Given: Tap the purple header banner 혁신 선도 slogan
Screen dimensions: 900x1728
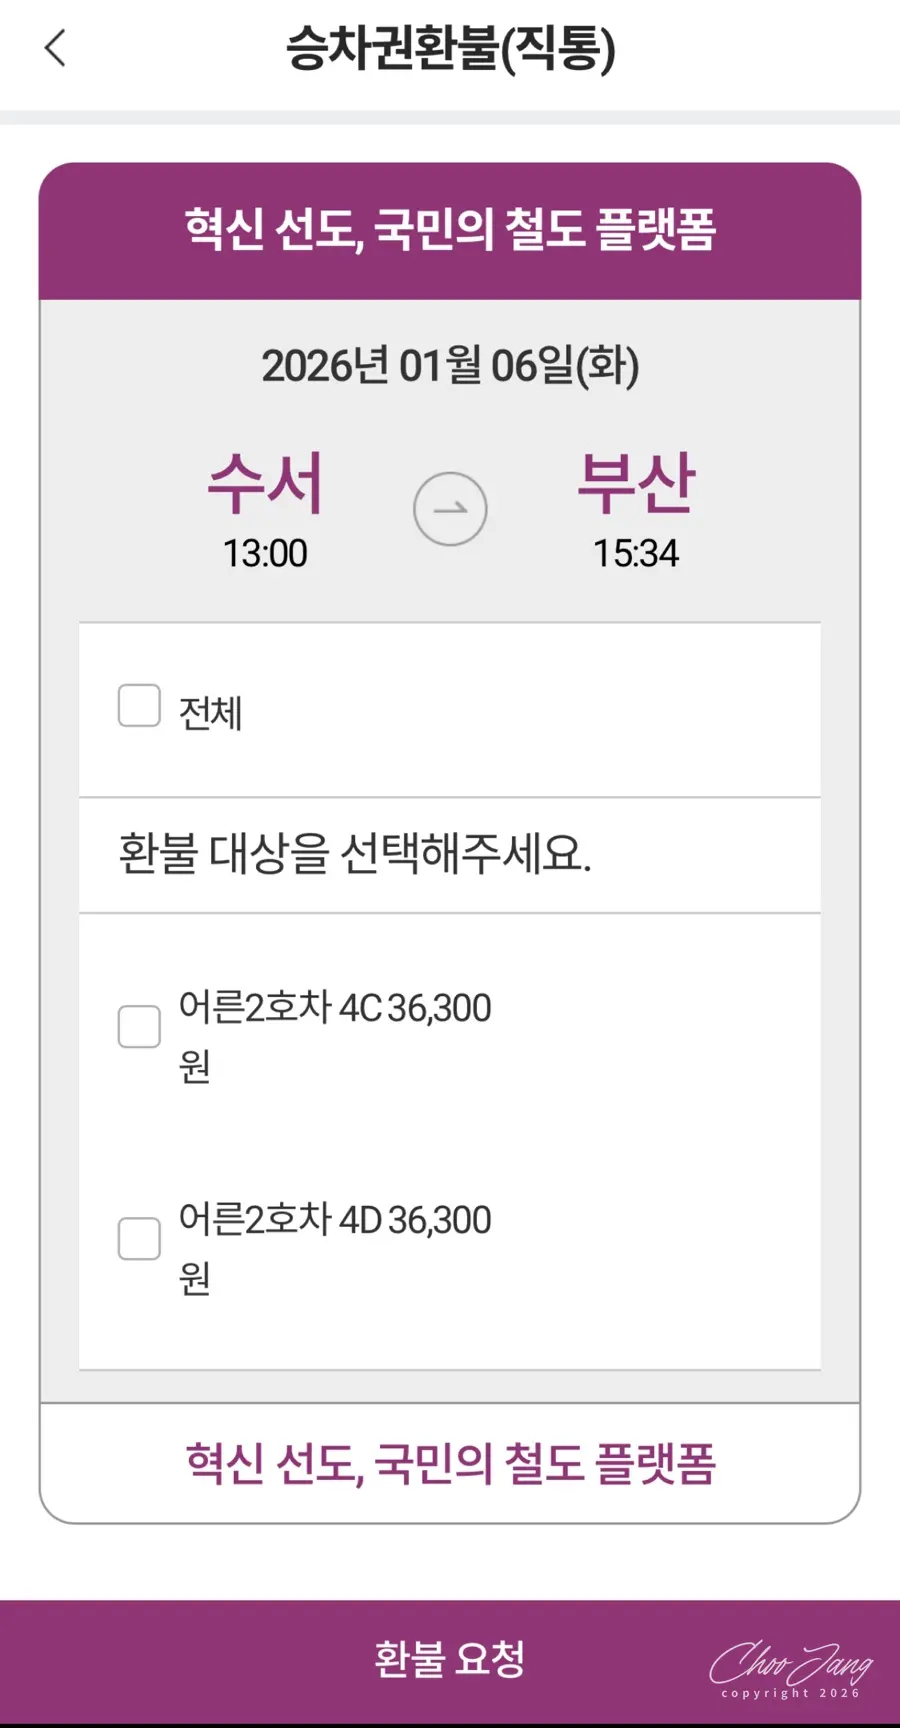Looking at the screenshot, I should click(450, 230).
